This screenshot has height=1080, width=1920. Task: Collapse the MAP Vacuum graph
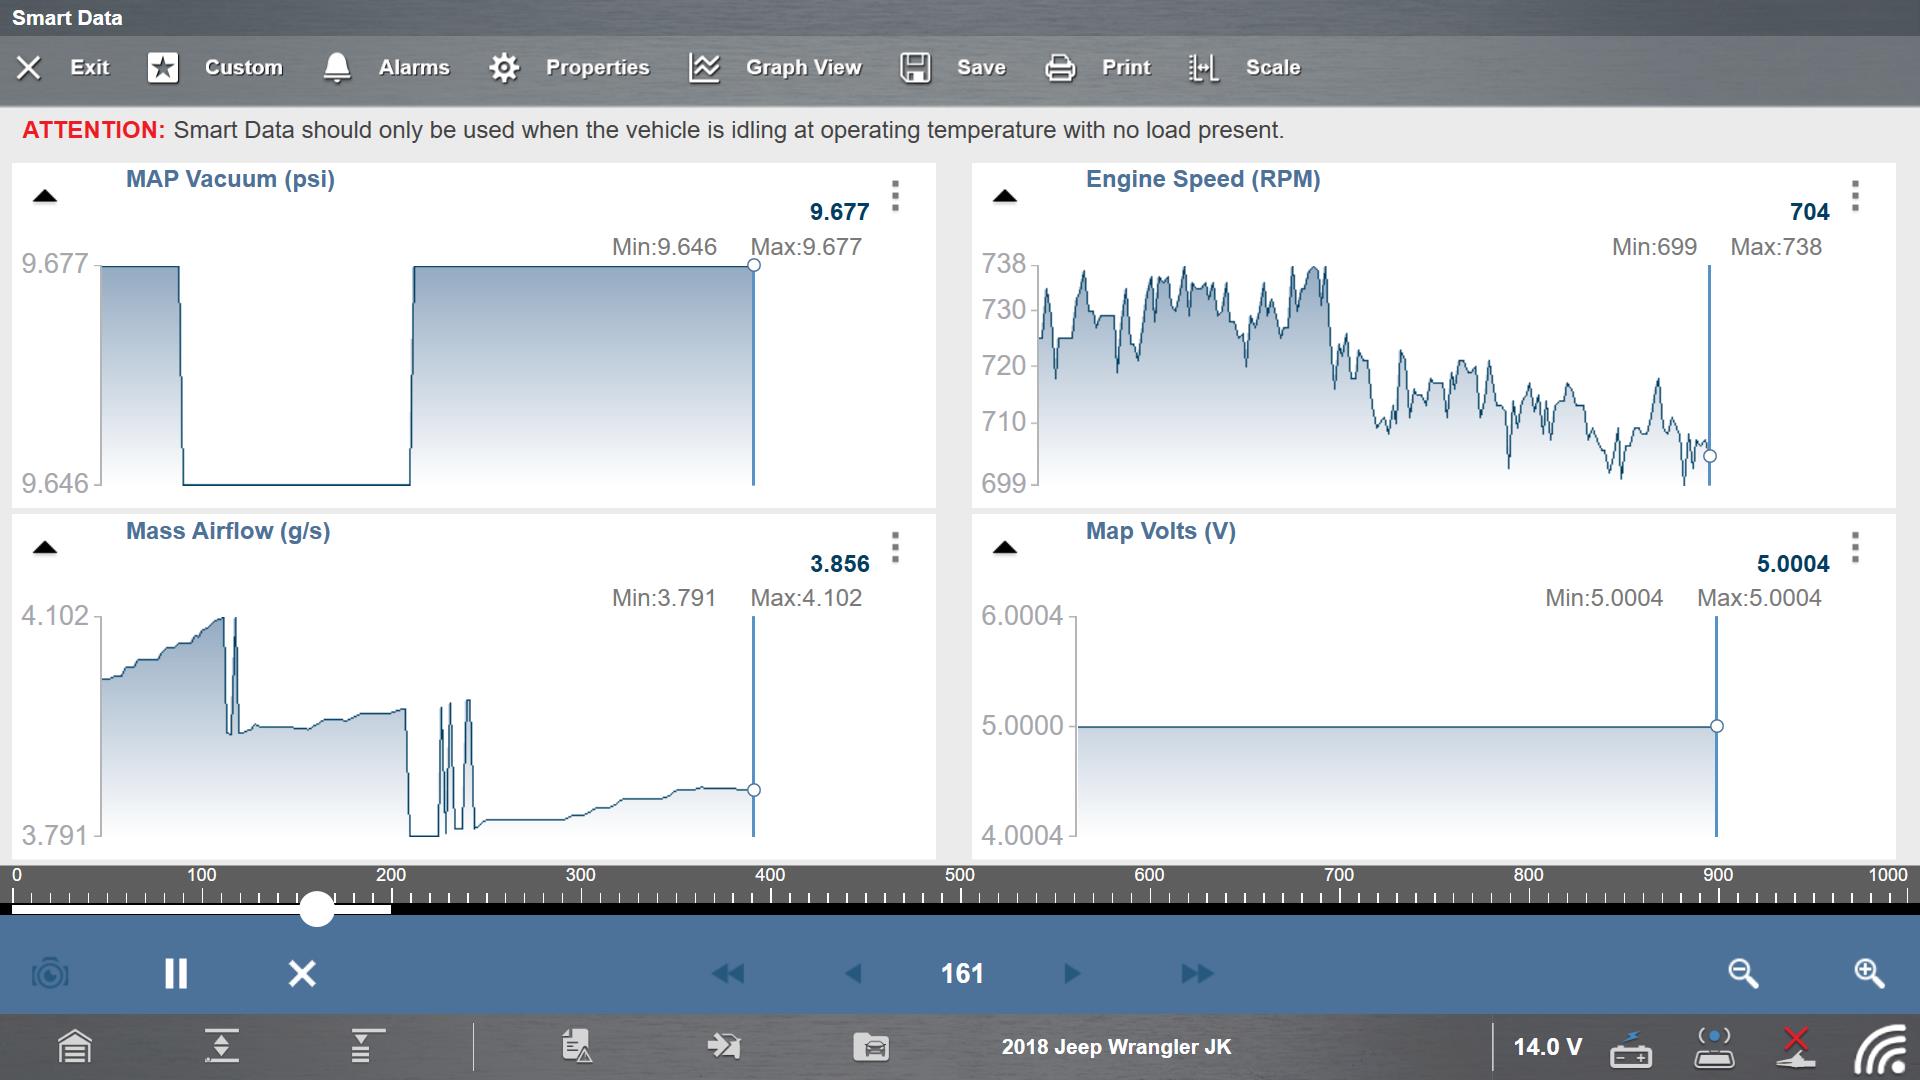tap(45, 196)
